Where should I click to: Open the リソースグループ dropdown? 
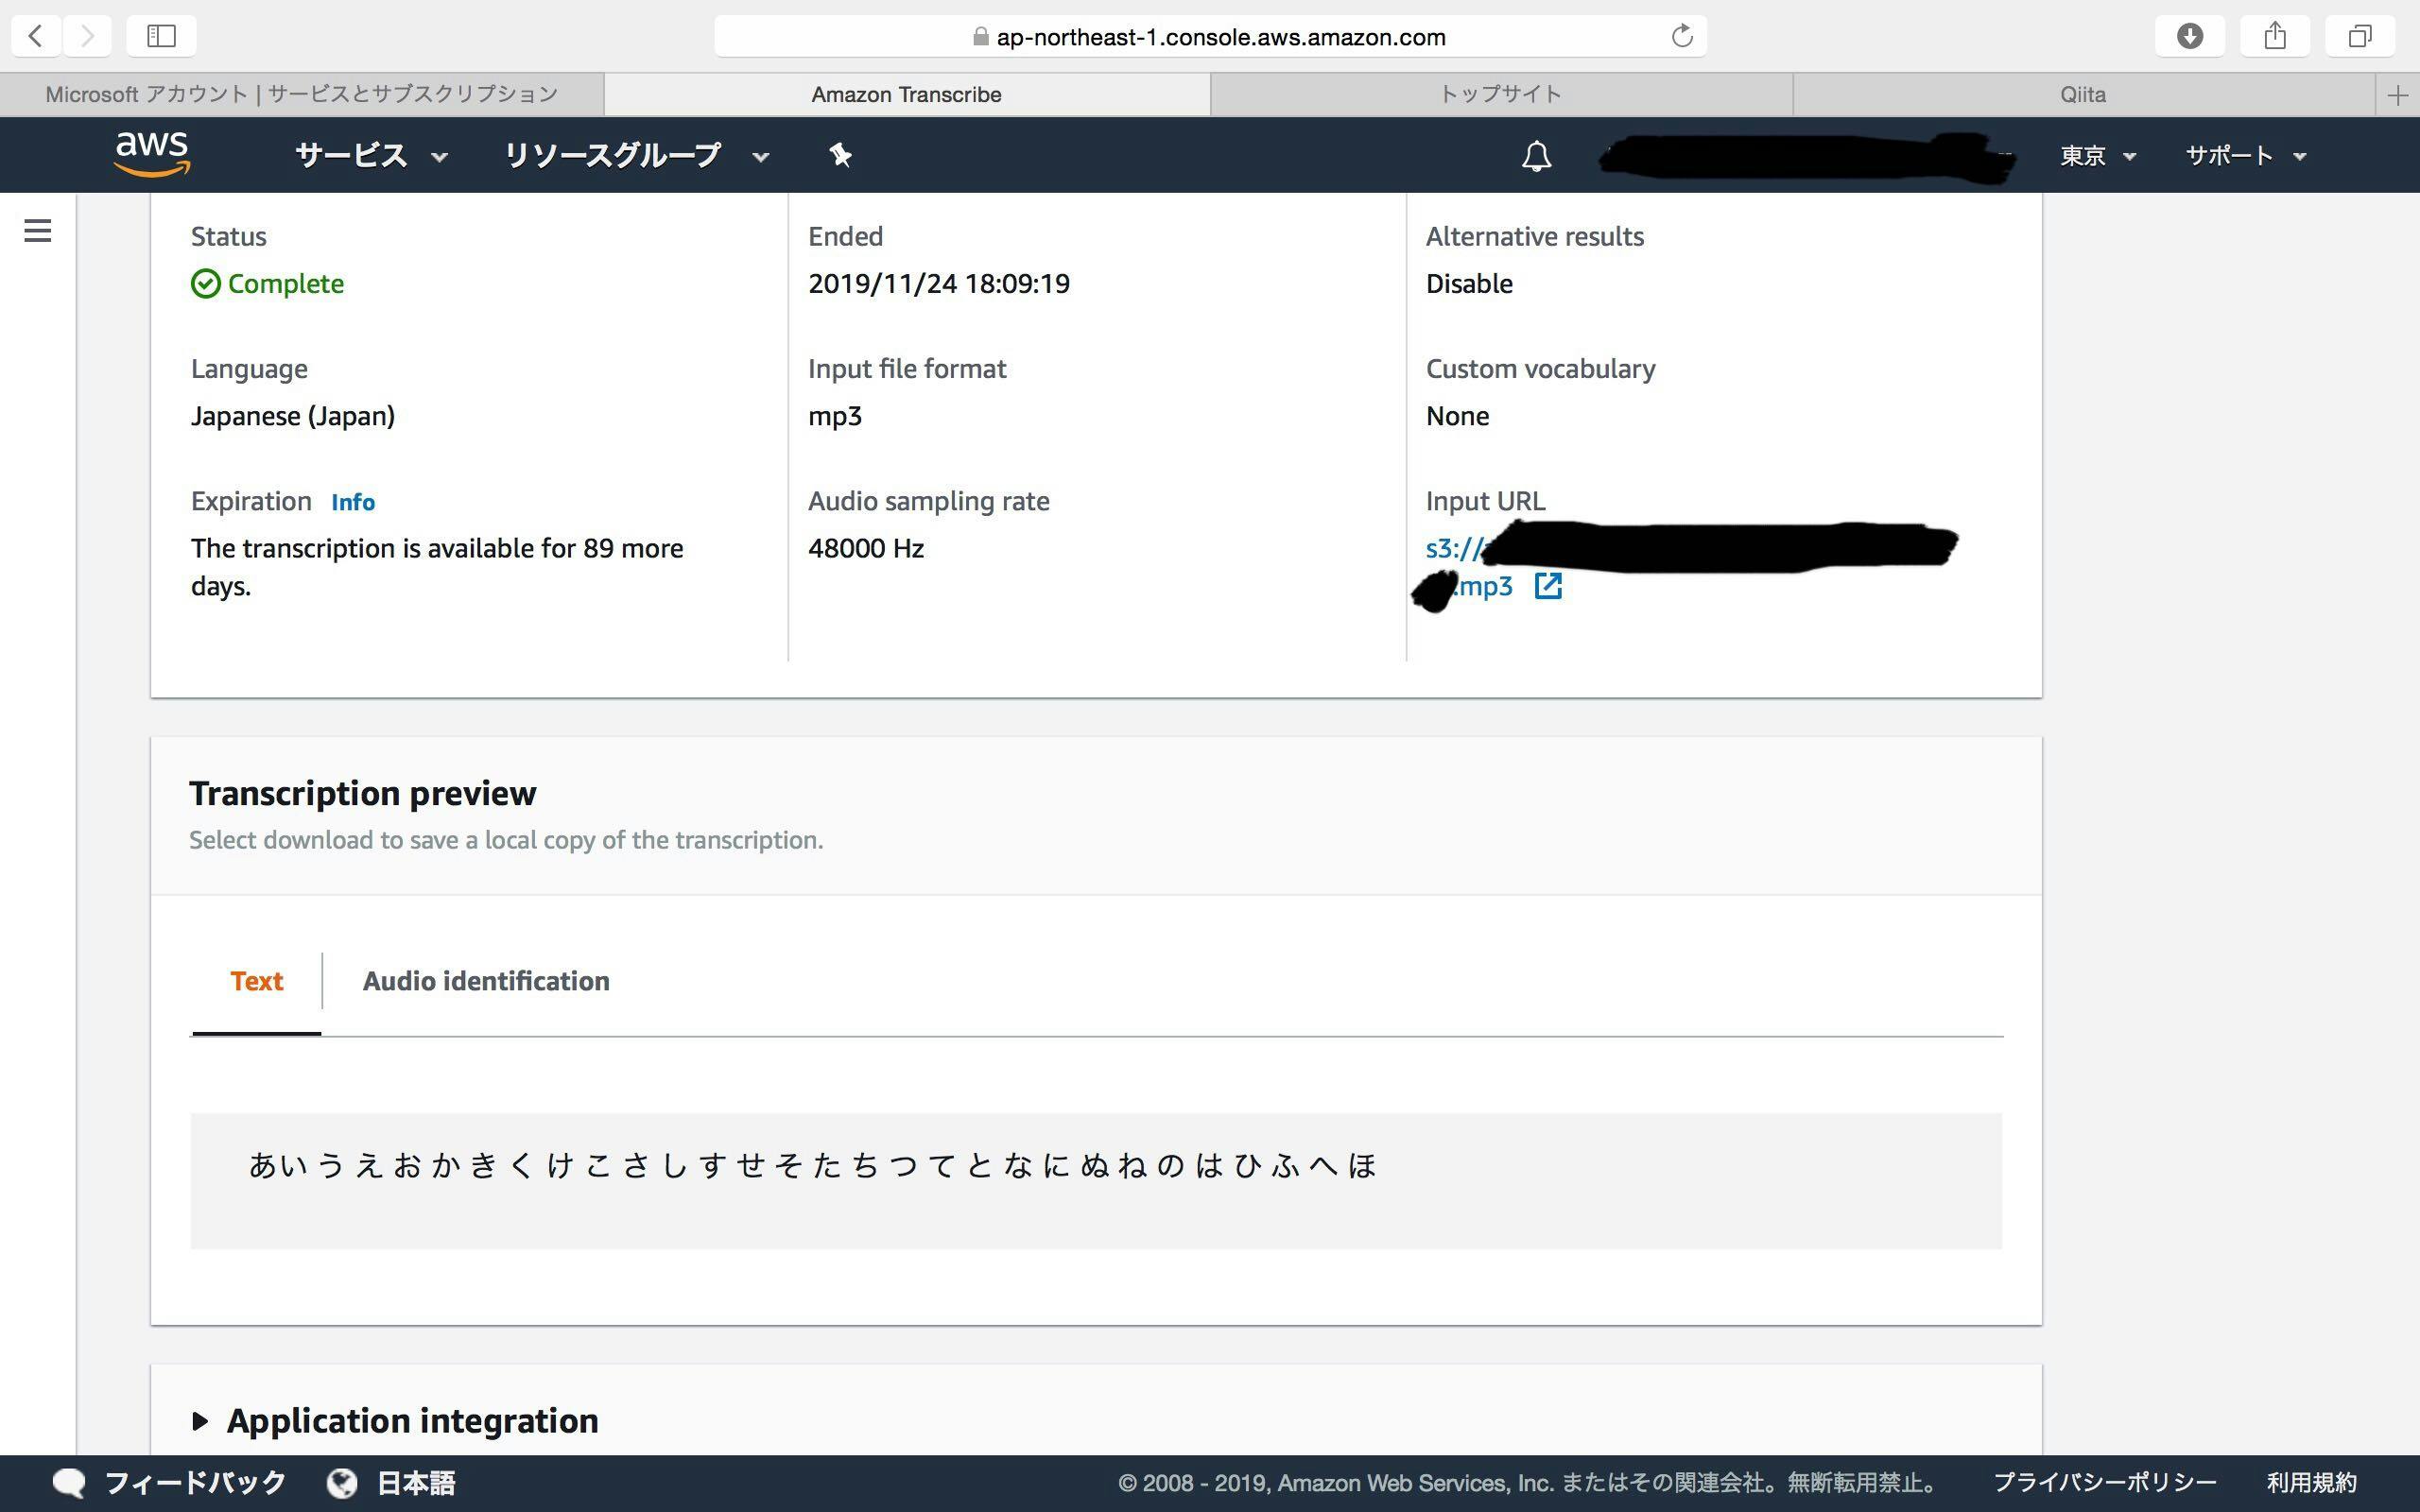click(x=635, y=156)
